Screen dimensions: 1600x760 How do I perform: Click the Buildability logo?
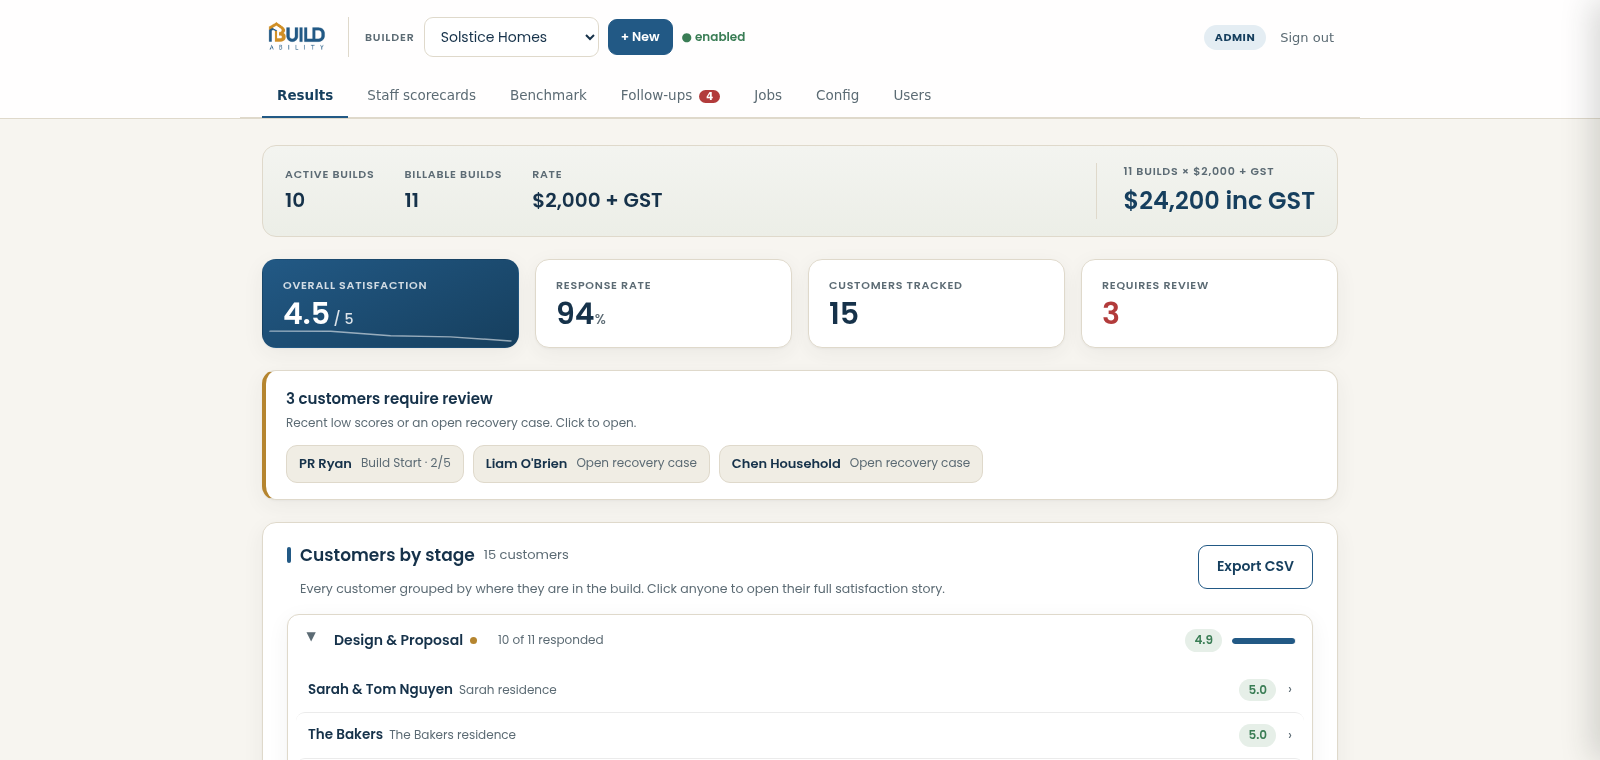296,37
